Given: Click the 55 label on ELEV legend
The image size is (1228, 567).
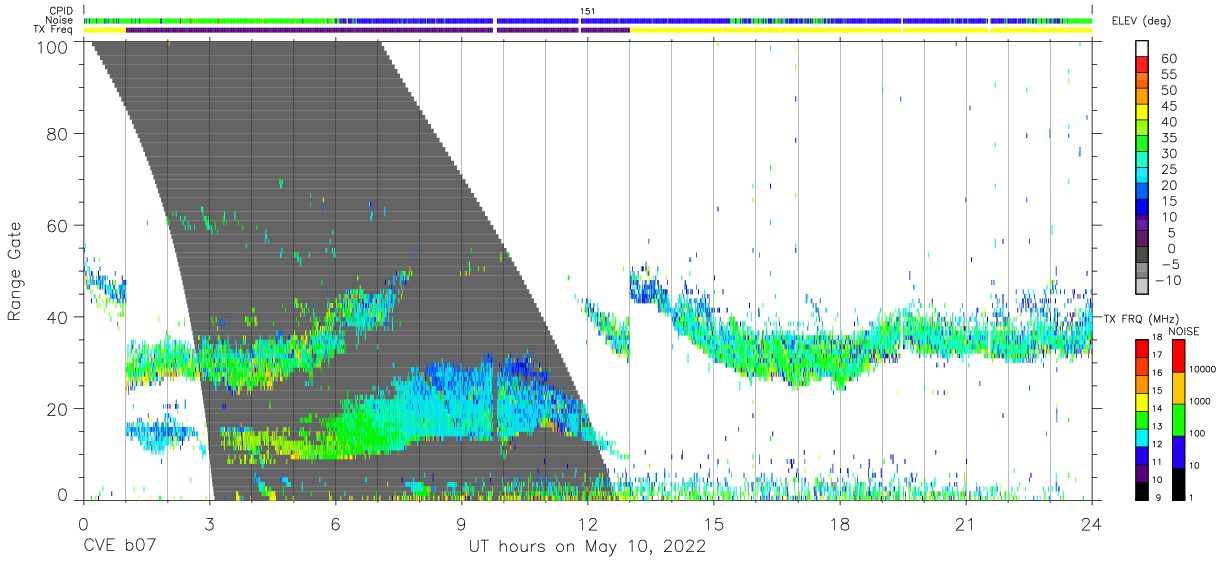Looking at the screenshot, I should coord(1169,75).
